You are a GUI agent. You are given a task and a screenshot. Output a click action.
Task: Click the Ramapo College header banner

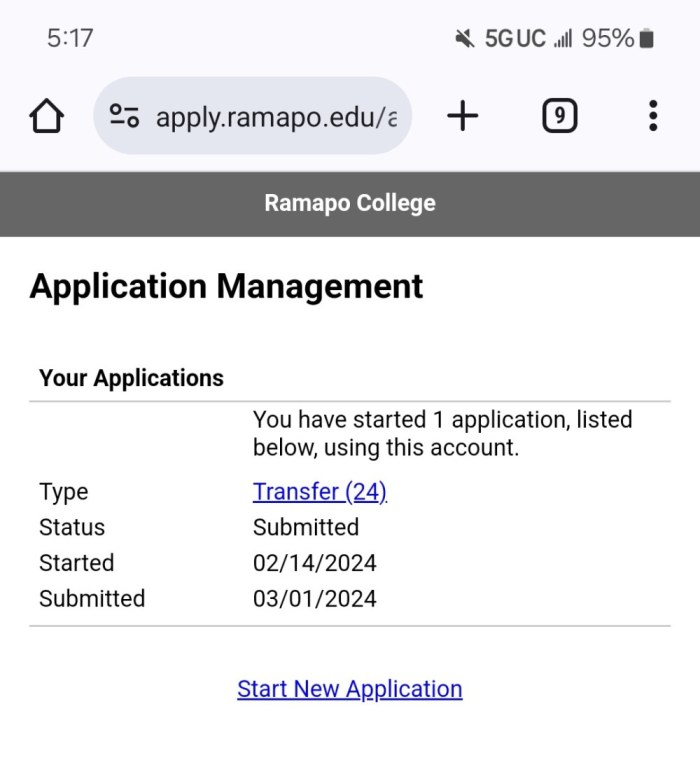coord(350,204)
